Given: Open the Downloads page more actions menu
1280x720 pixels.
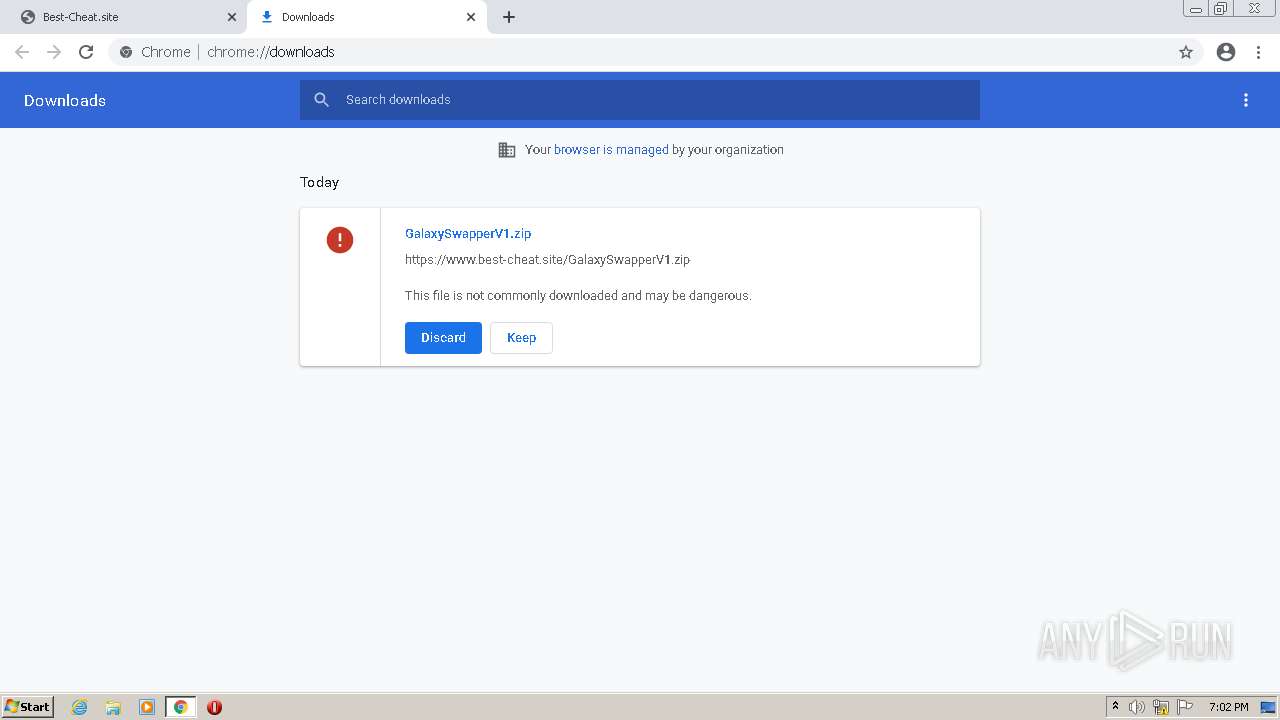Looking at the screenshot, I should click(1246, 100).
